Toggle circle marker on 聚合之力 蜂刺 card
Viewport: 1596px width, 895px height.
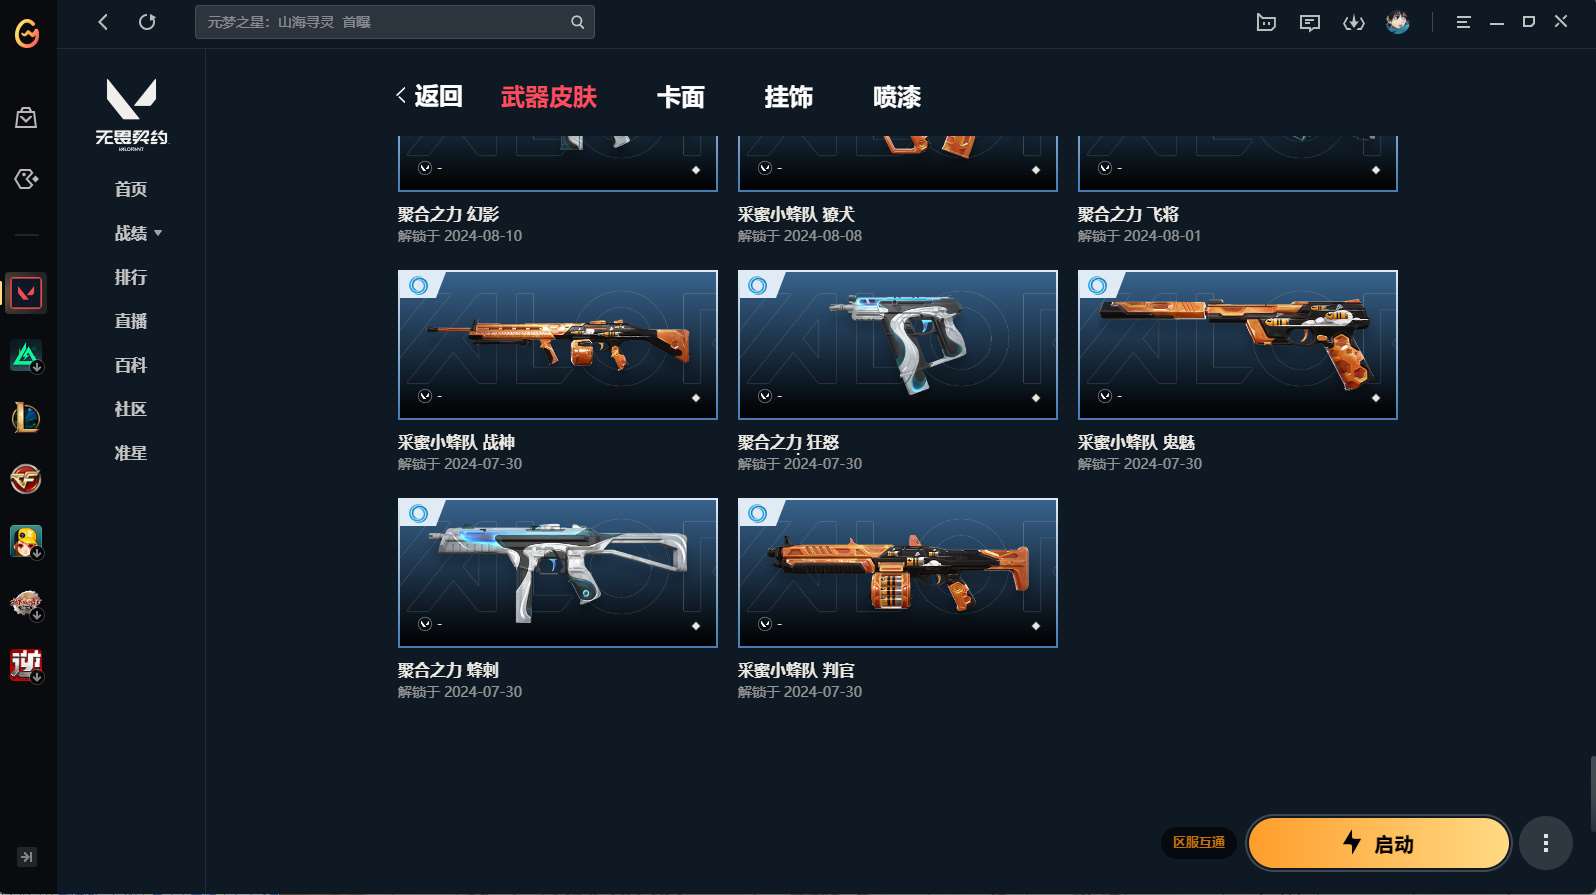pos(418,514)
